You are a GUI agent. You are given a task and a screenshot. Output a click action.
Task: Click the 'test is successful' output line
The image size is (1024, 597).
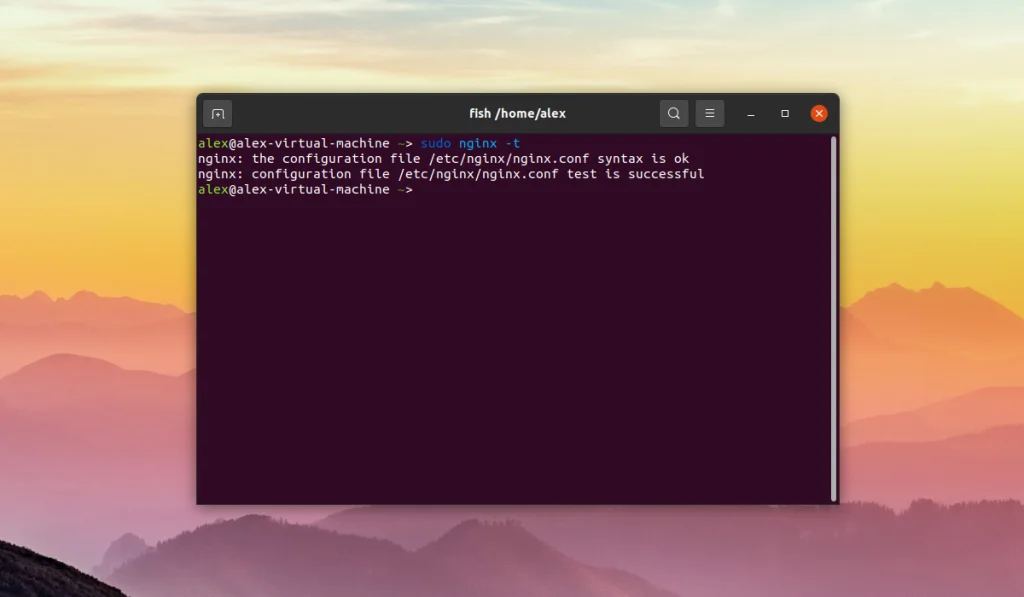[x=451, y=174]
